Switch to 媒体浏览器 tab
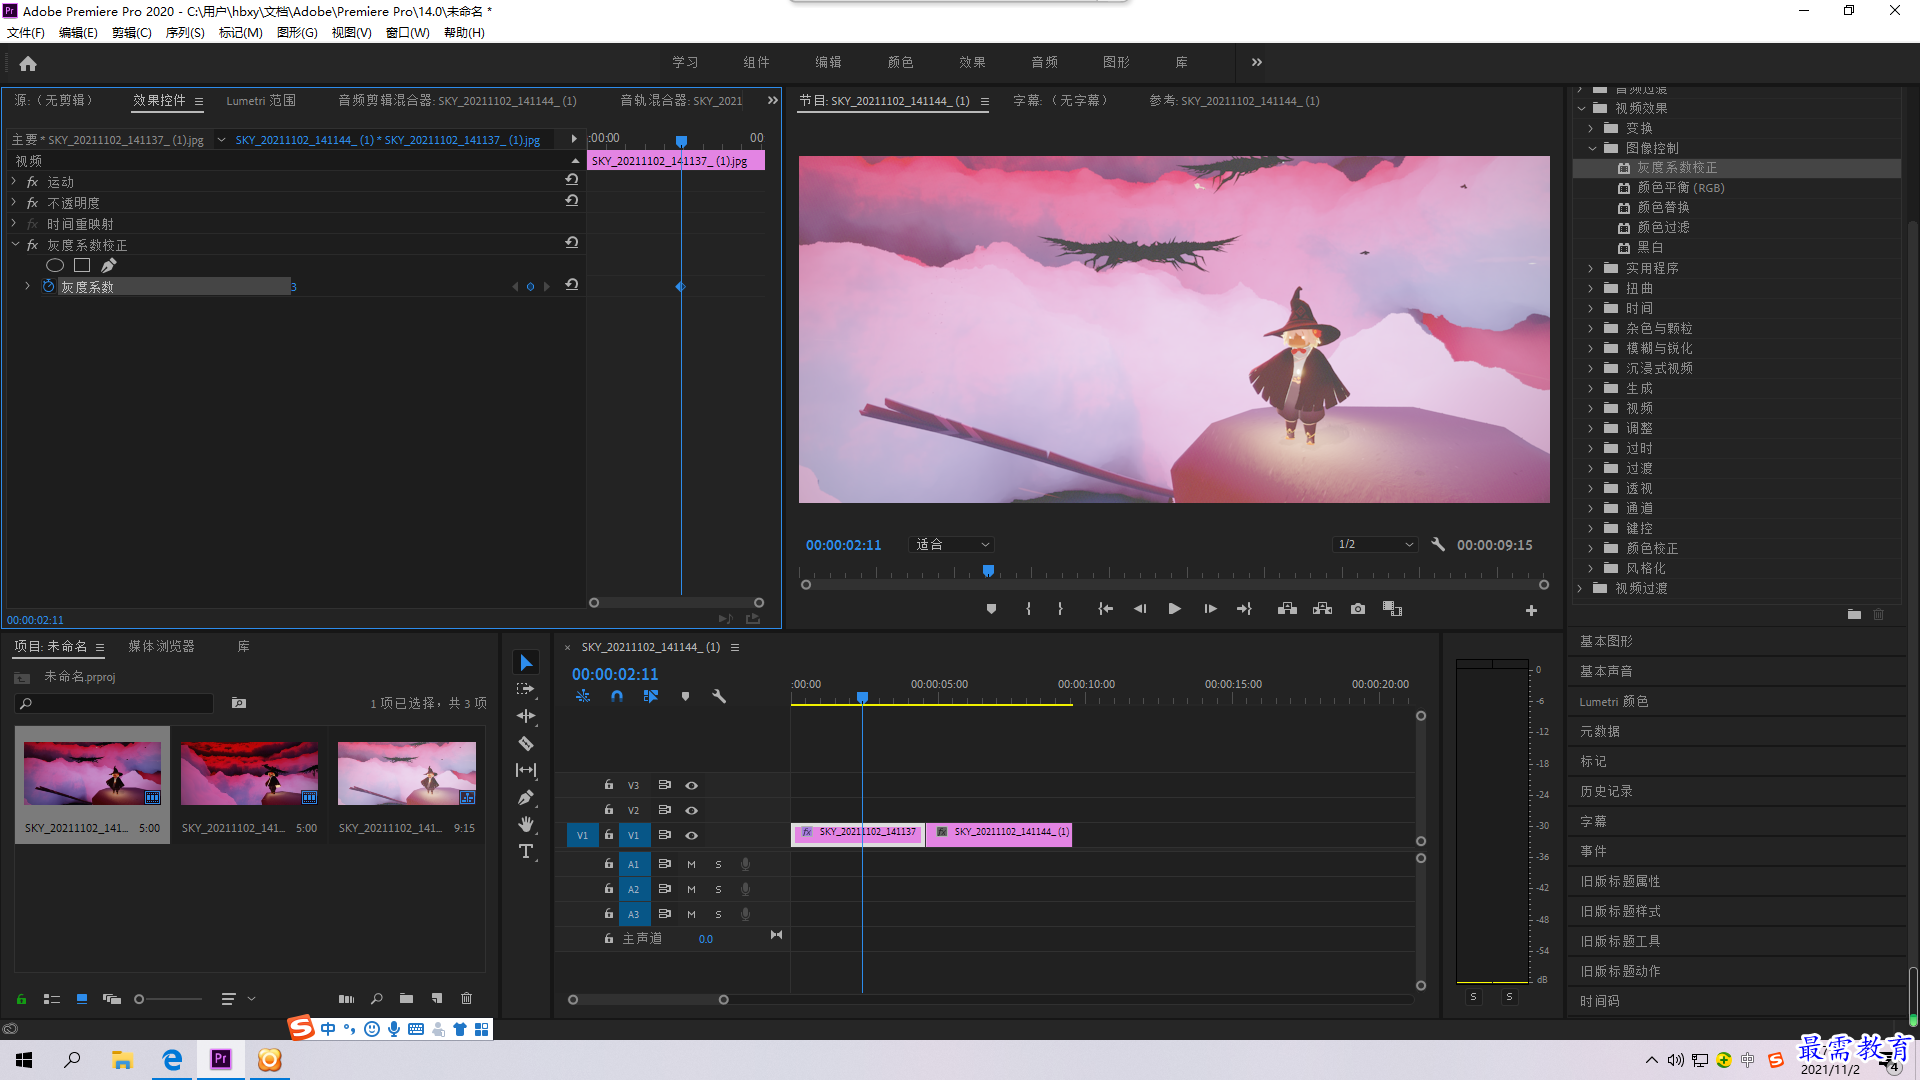The width and height of the screenshot is (1920, 1080). [x=161, y=647]
